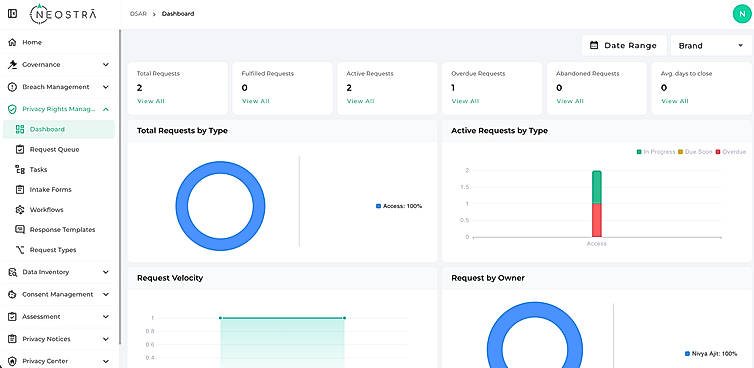The height and width of the screenshot is (368, 754).
Task: Select Dashboard in the sidebar
Action: [x=59, y=129]
